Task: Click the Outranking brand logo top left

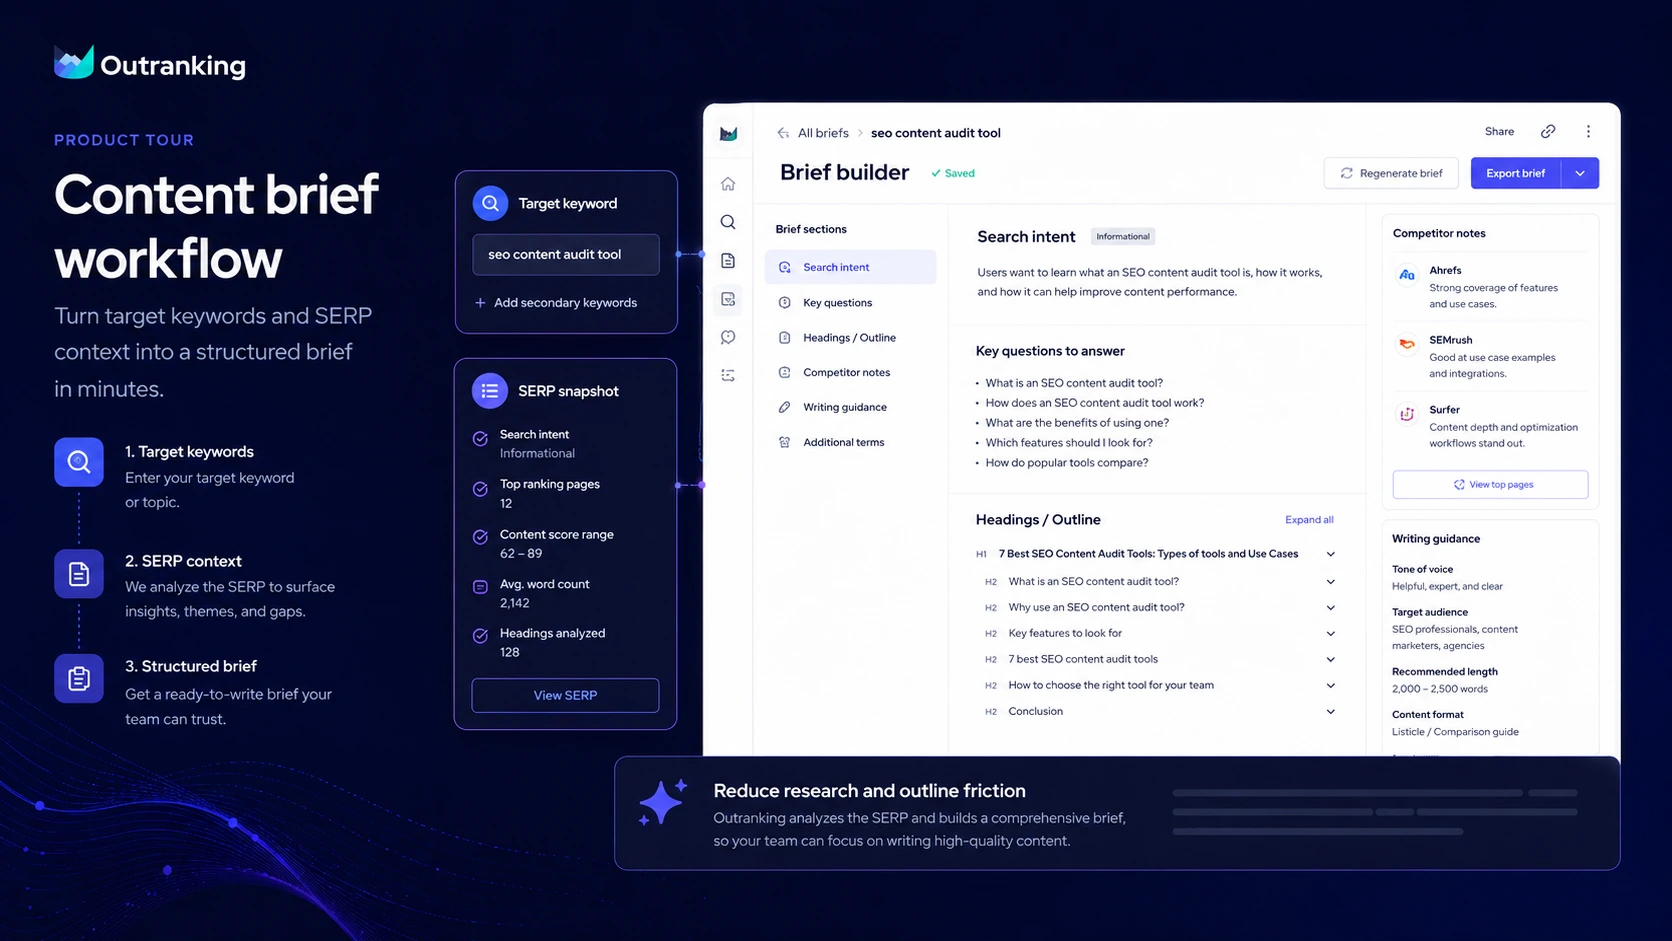Action: click(150, 64)
